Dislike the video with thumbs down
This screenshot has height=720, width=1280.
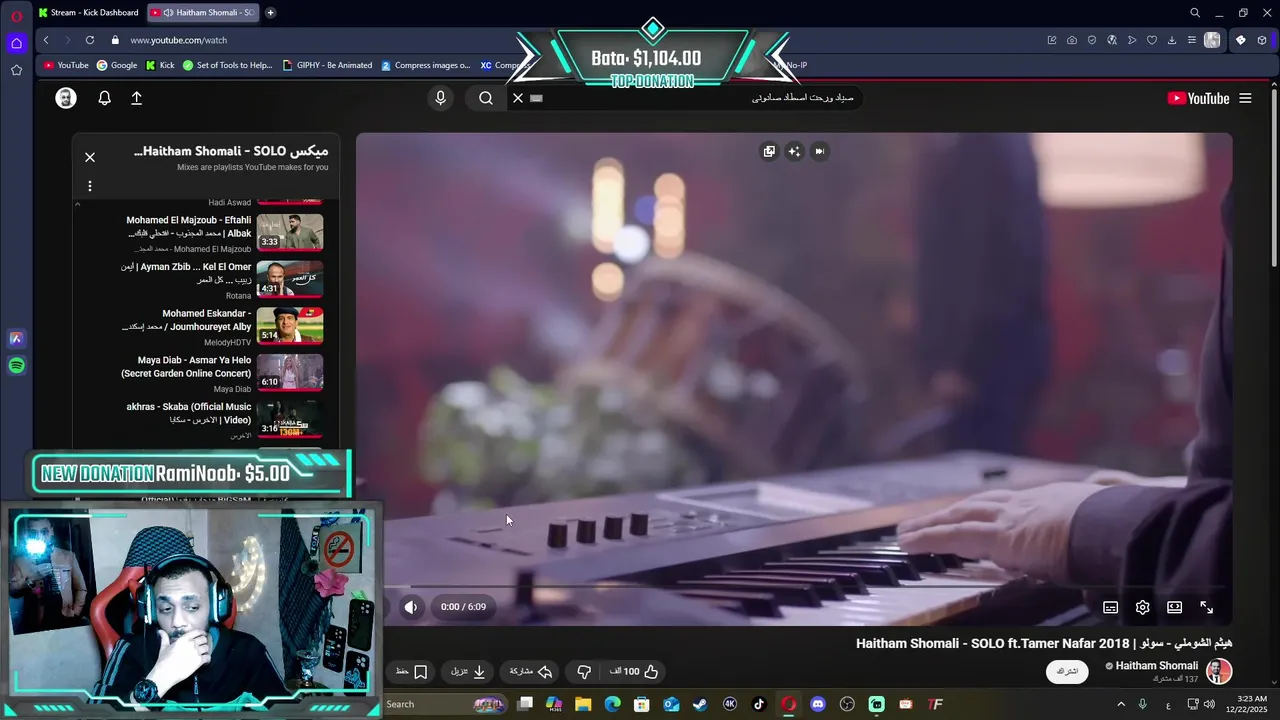point(584,672)
